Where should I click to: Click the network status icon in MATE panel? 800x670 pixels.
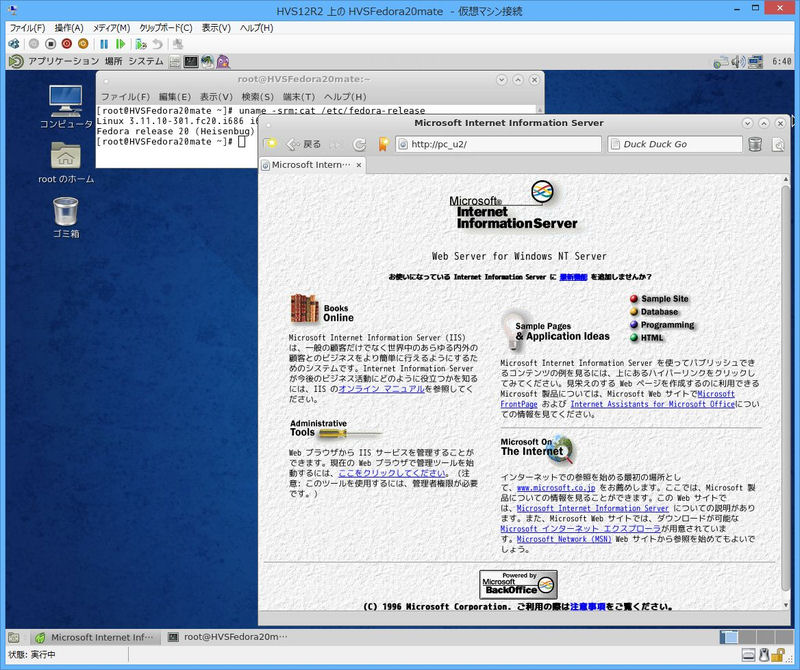pos(755,62)
